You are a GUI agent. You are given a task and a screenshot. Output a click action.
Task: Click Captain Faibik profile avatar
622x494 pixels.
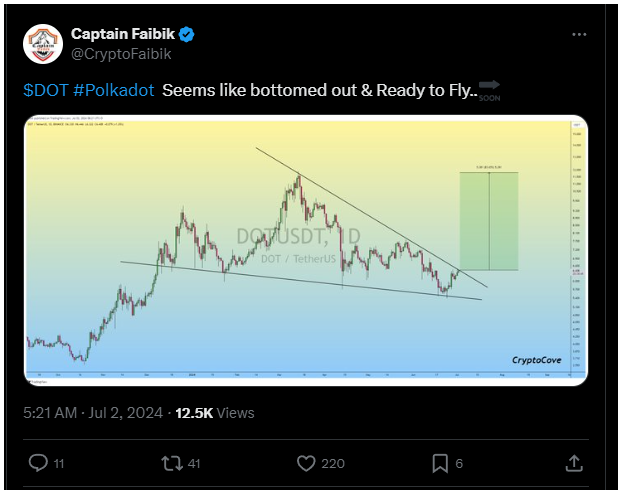(x=43, y=44)
